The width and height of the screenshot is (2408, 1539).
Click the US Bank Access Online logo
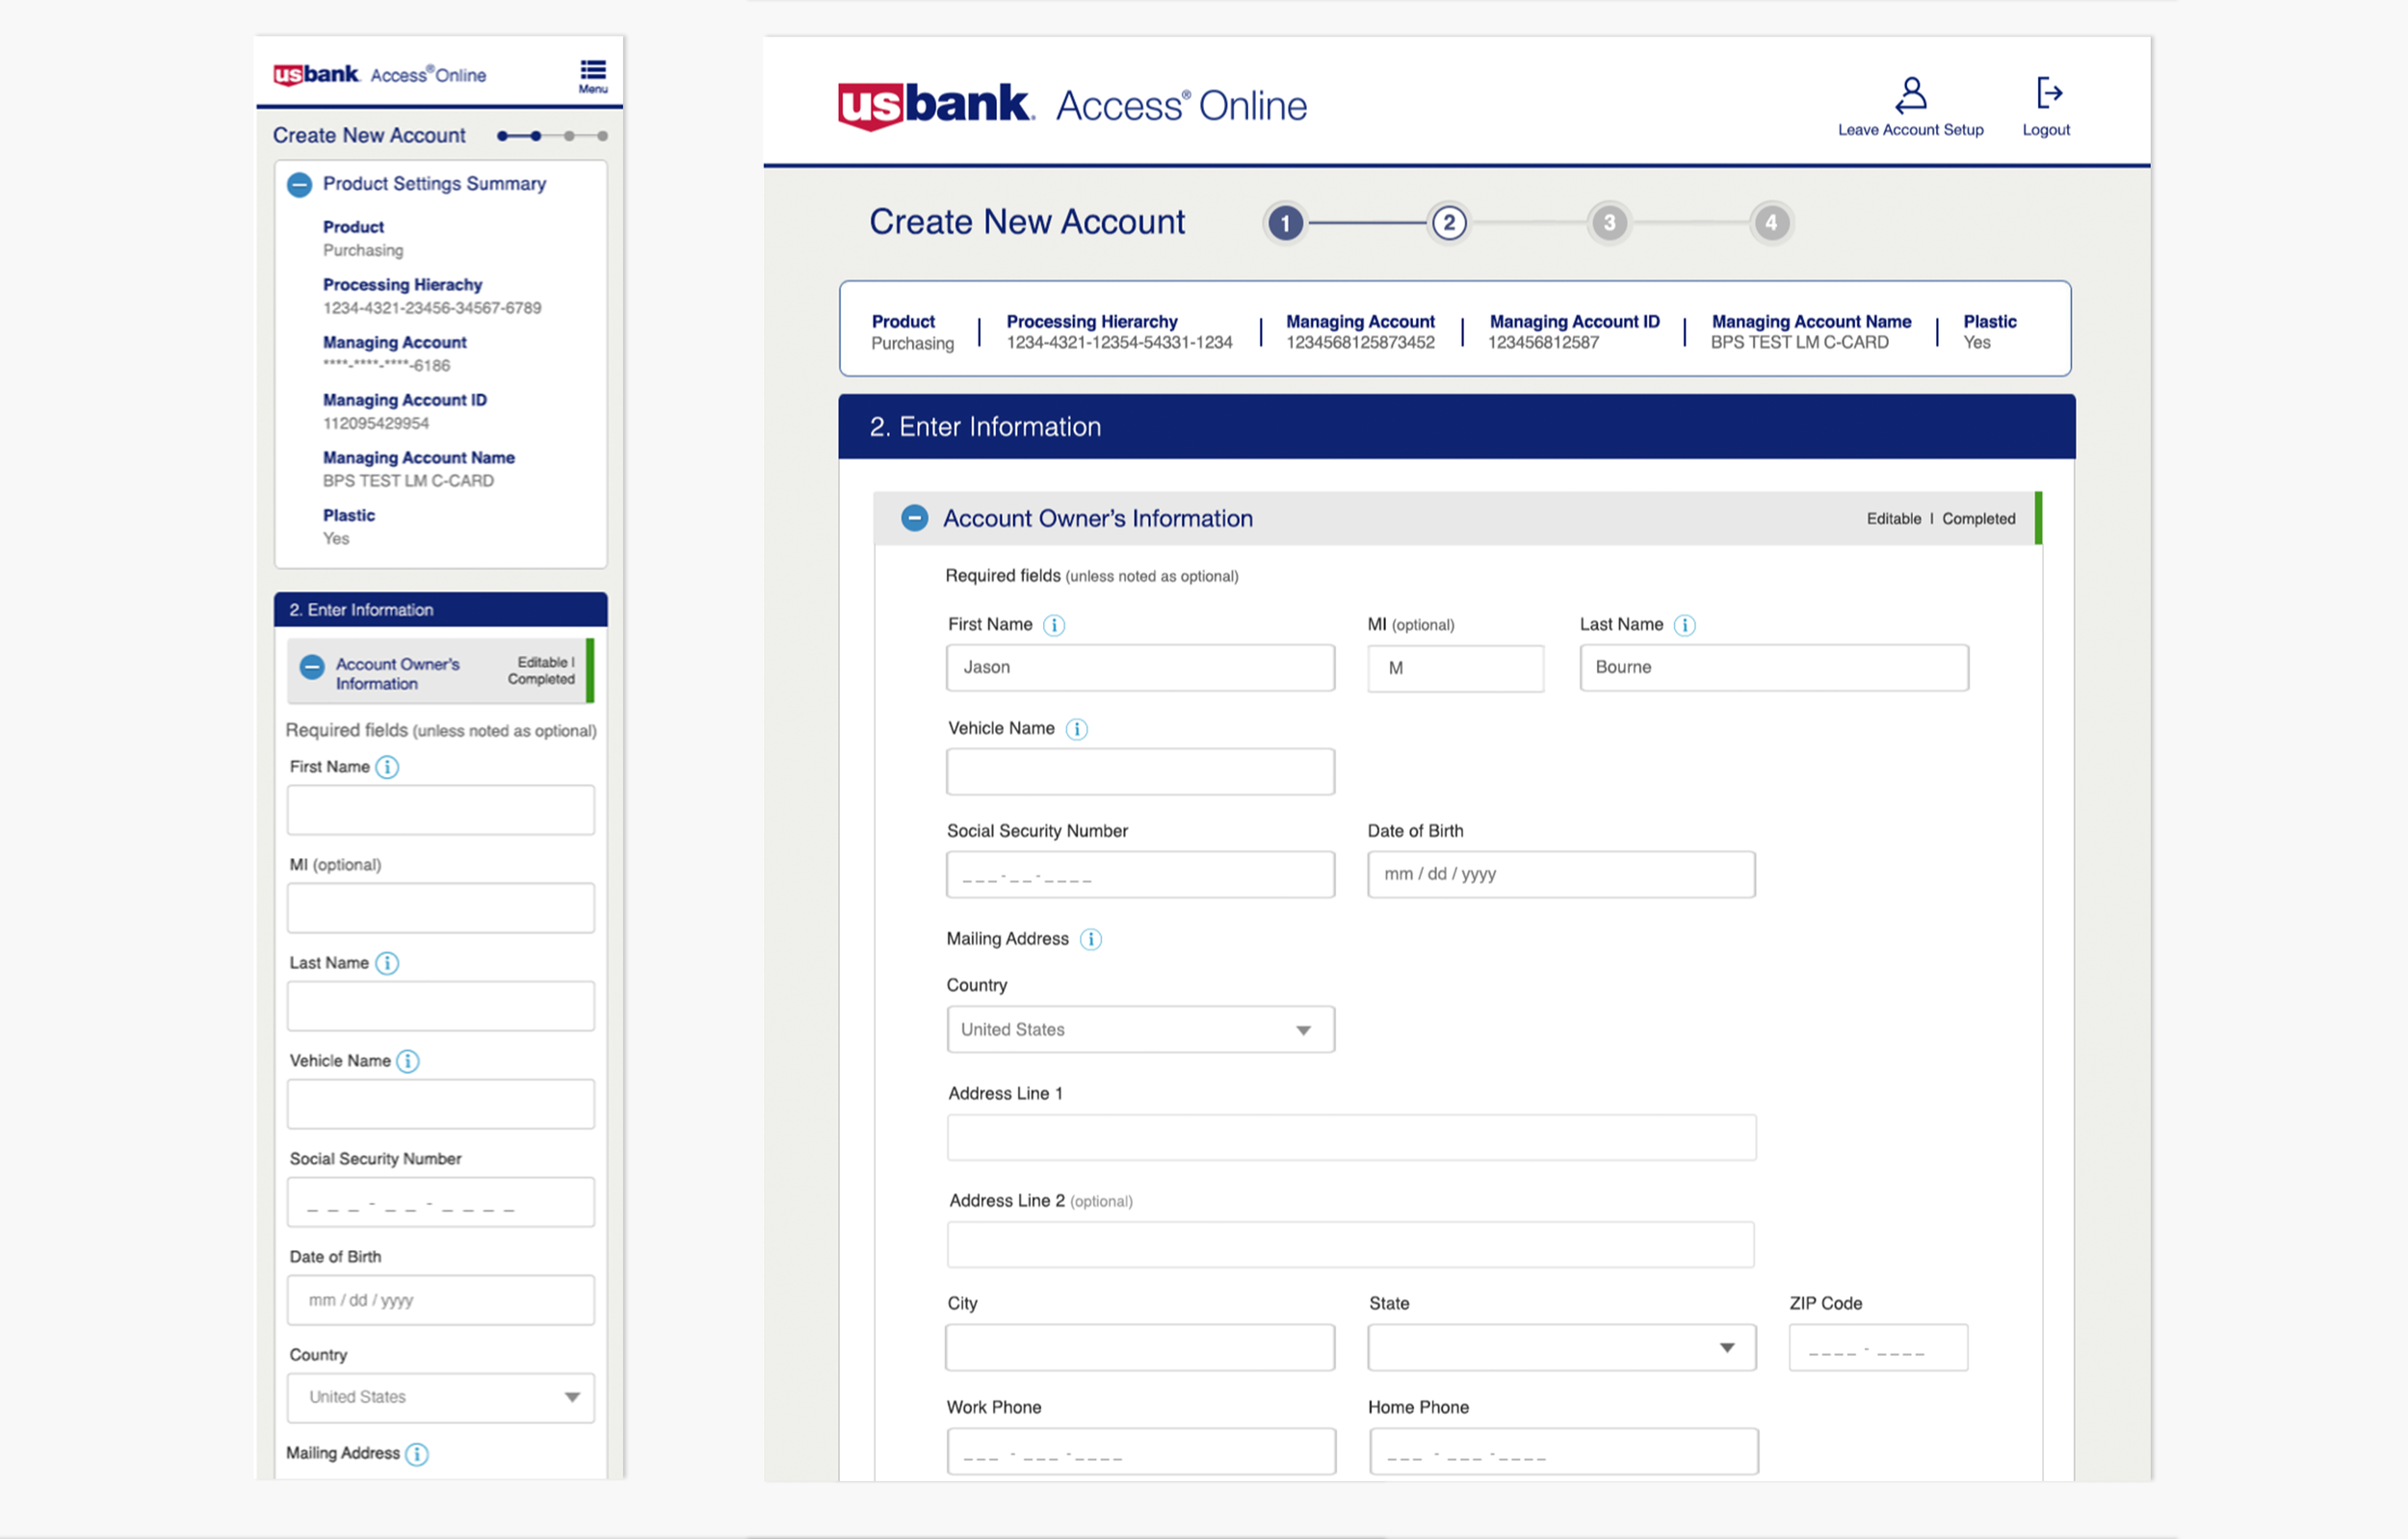pyautogui.click(x=1072, y=105)
